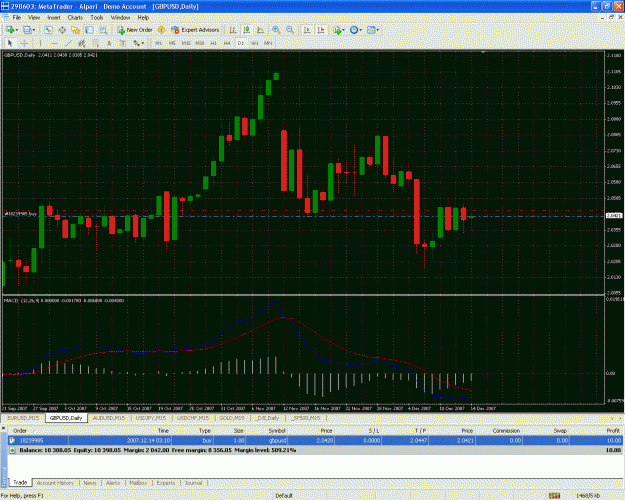This screenshot has height=500, width=625.
Task: Switch to EURUSD,M15 chart tab
Action: coord(23,418)
